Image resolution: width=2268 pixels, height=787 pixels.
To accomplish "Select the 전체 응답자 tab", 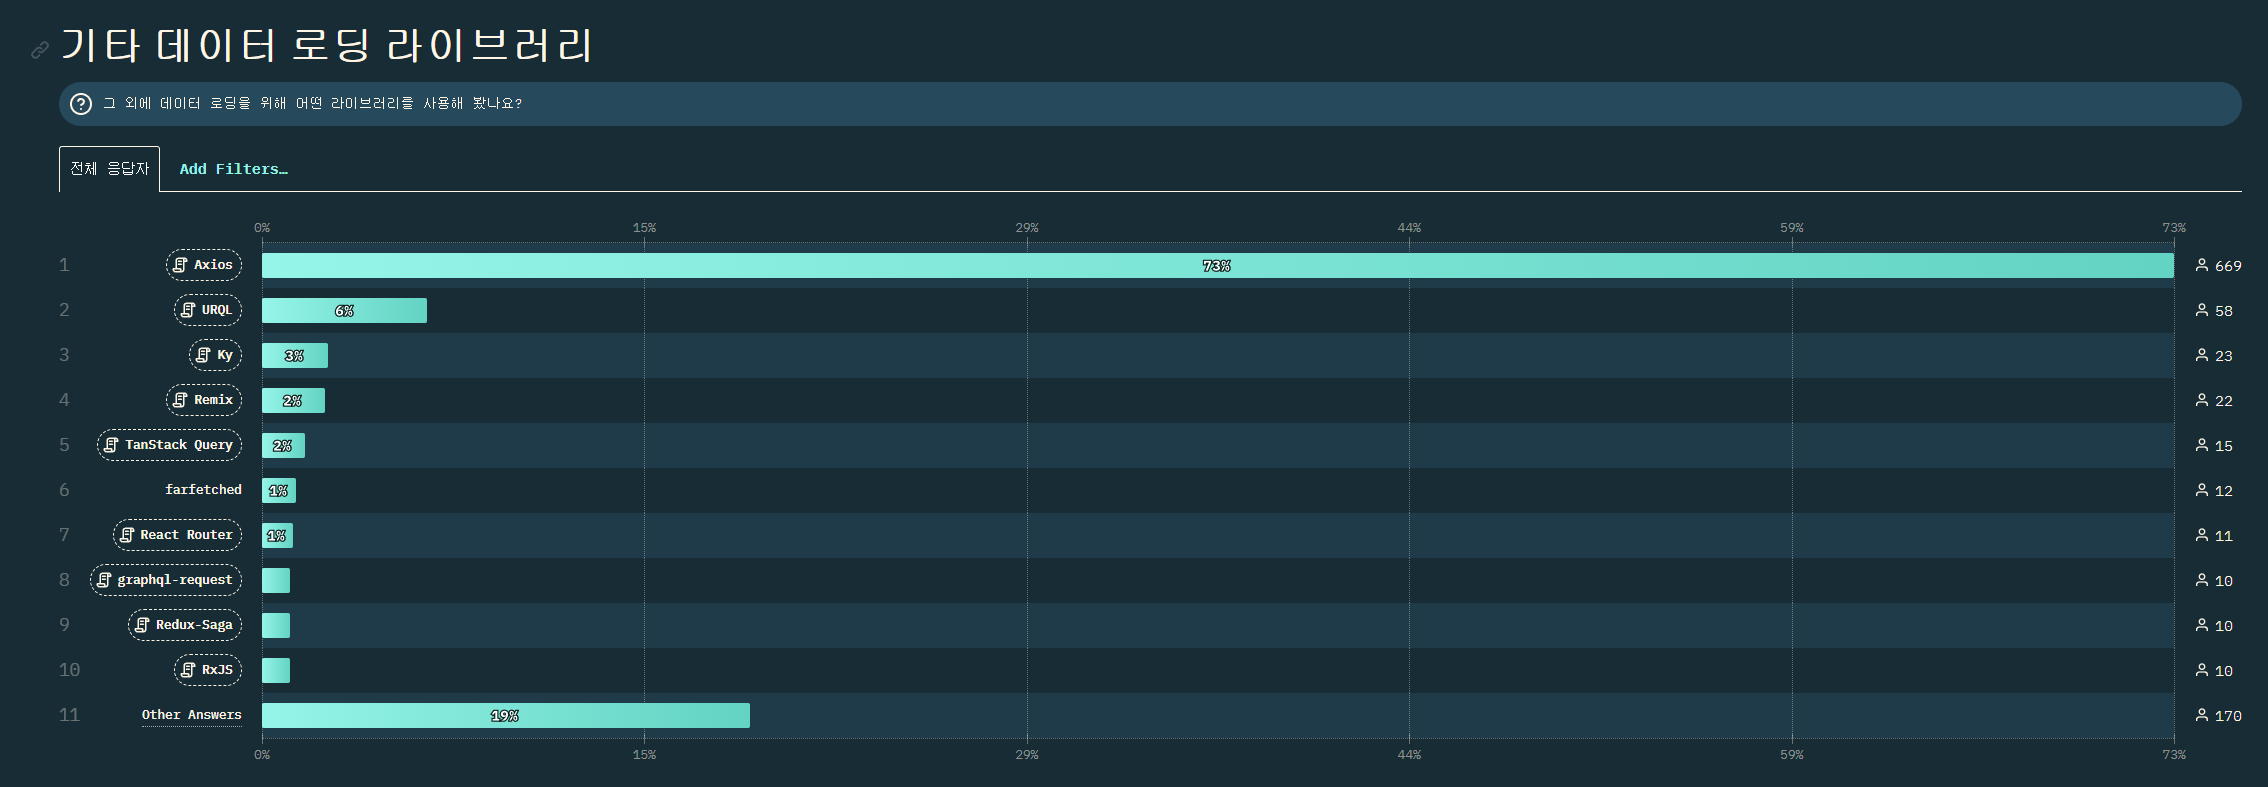I will [x=109, y=169].
